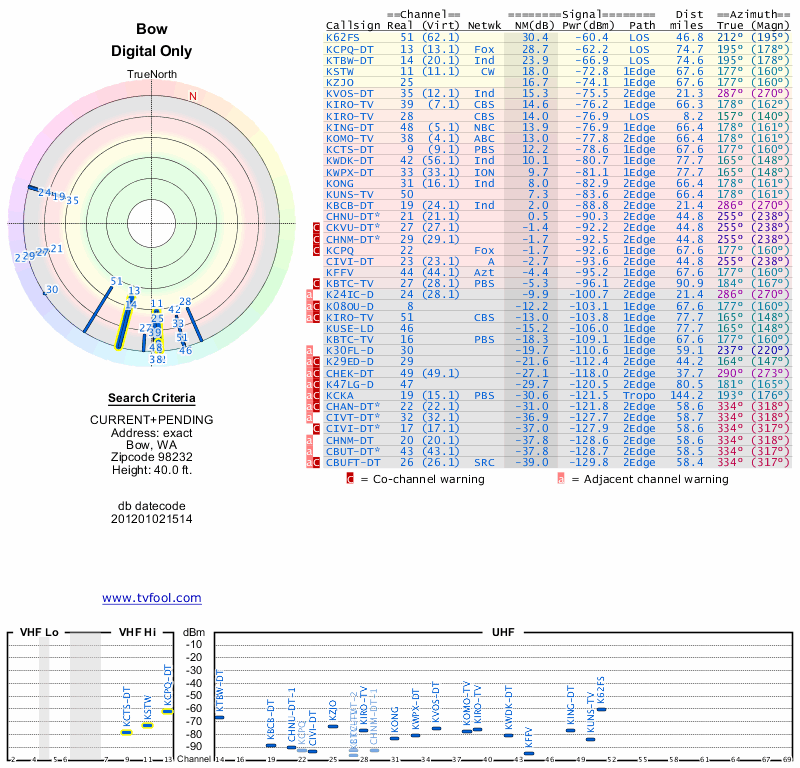The width and height of the screenshot is (800, 768).
Task: Click the KCTS-DT bar in the VHF Hi chart
Action: click(x=127, y=732)
